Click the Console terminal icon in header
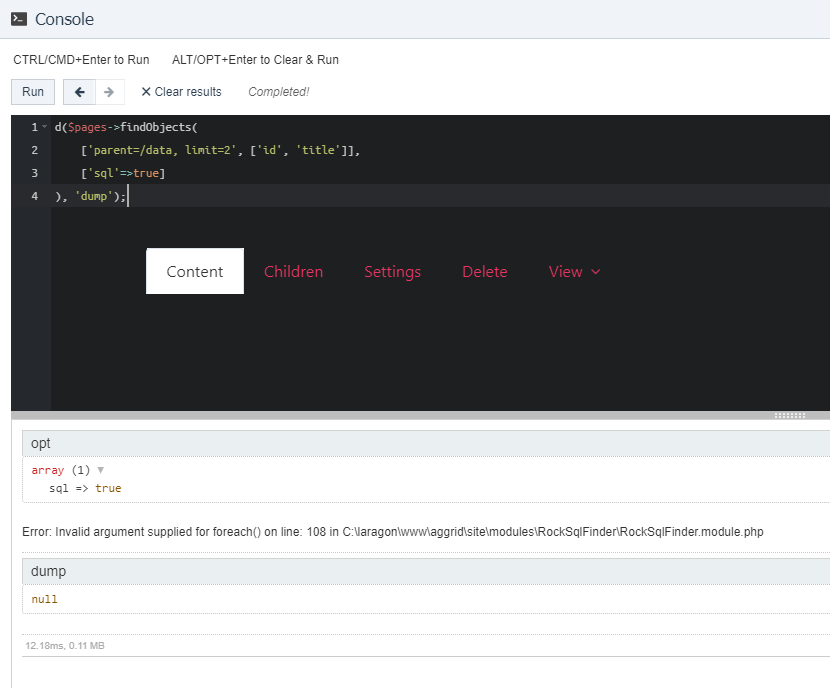This screenshot has width=830, height=688. 19,19
